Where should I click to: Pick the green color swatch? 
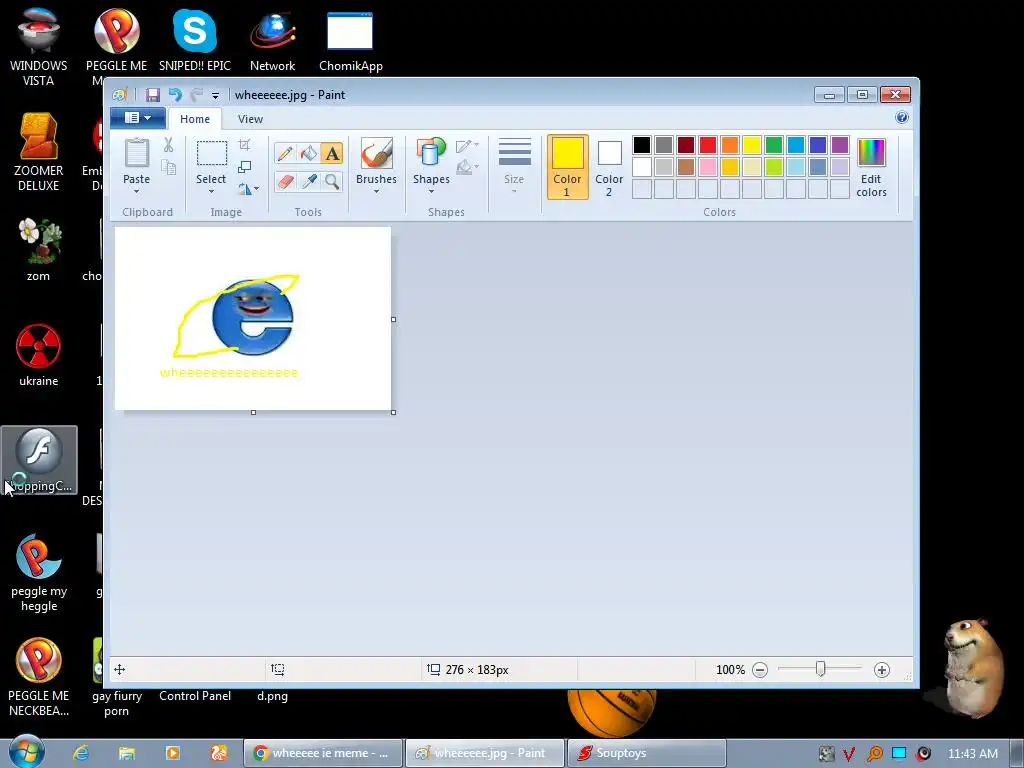tap(774, 144)
